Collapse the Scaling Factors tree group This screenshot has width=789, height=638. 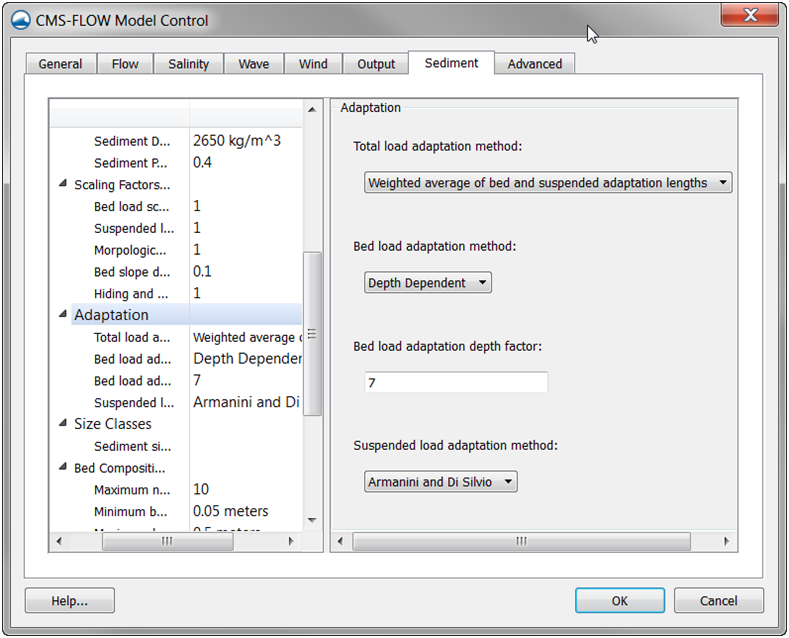(63, 184)
